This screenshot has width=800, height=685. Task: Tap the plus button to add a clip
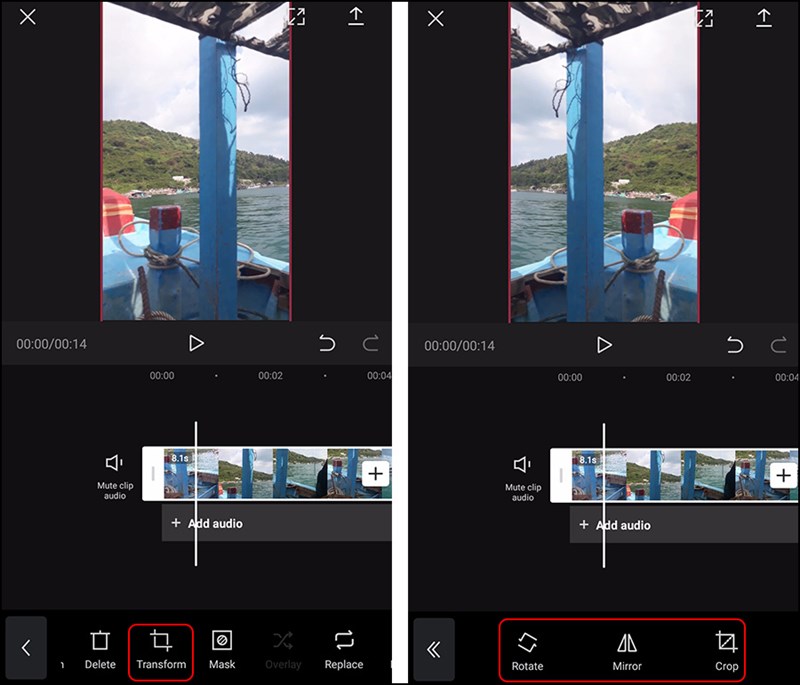[x=374, y=474]
